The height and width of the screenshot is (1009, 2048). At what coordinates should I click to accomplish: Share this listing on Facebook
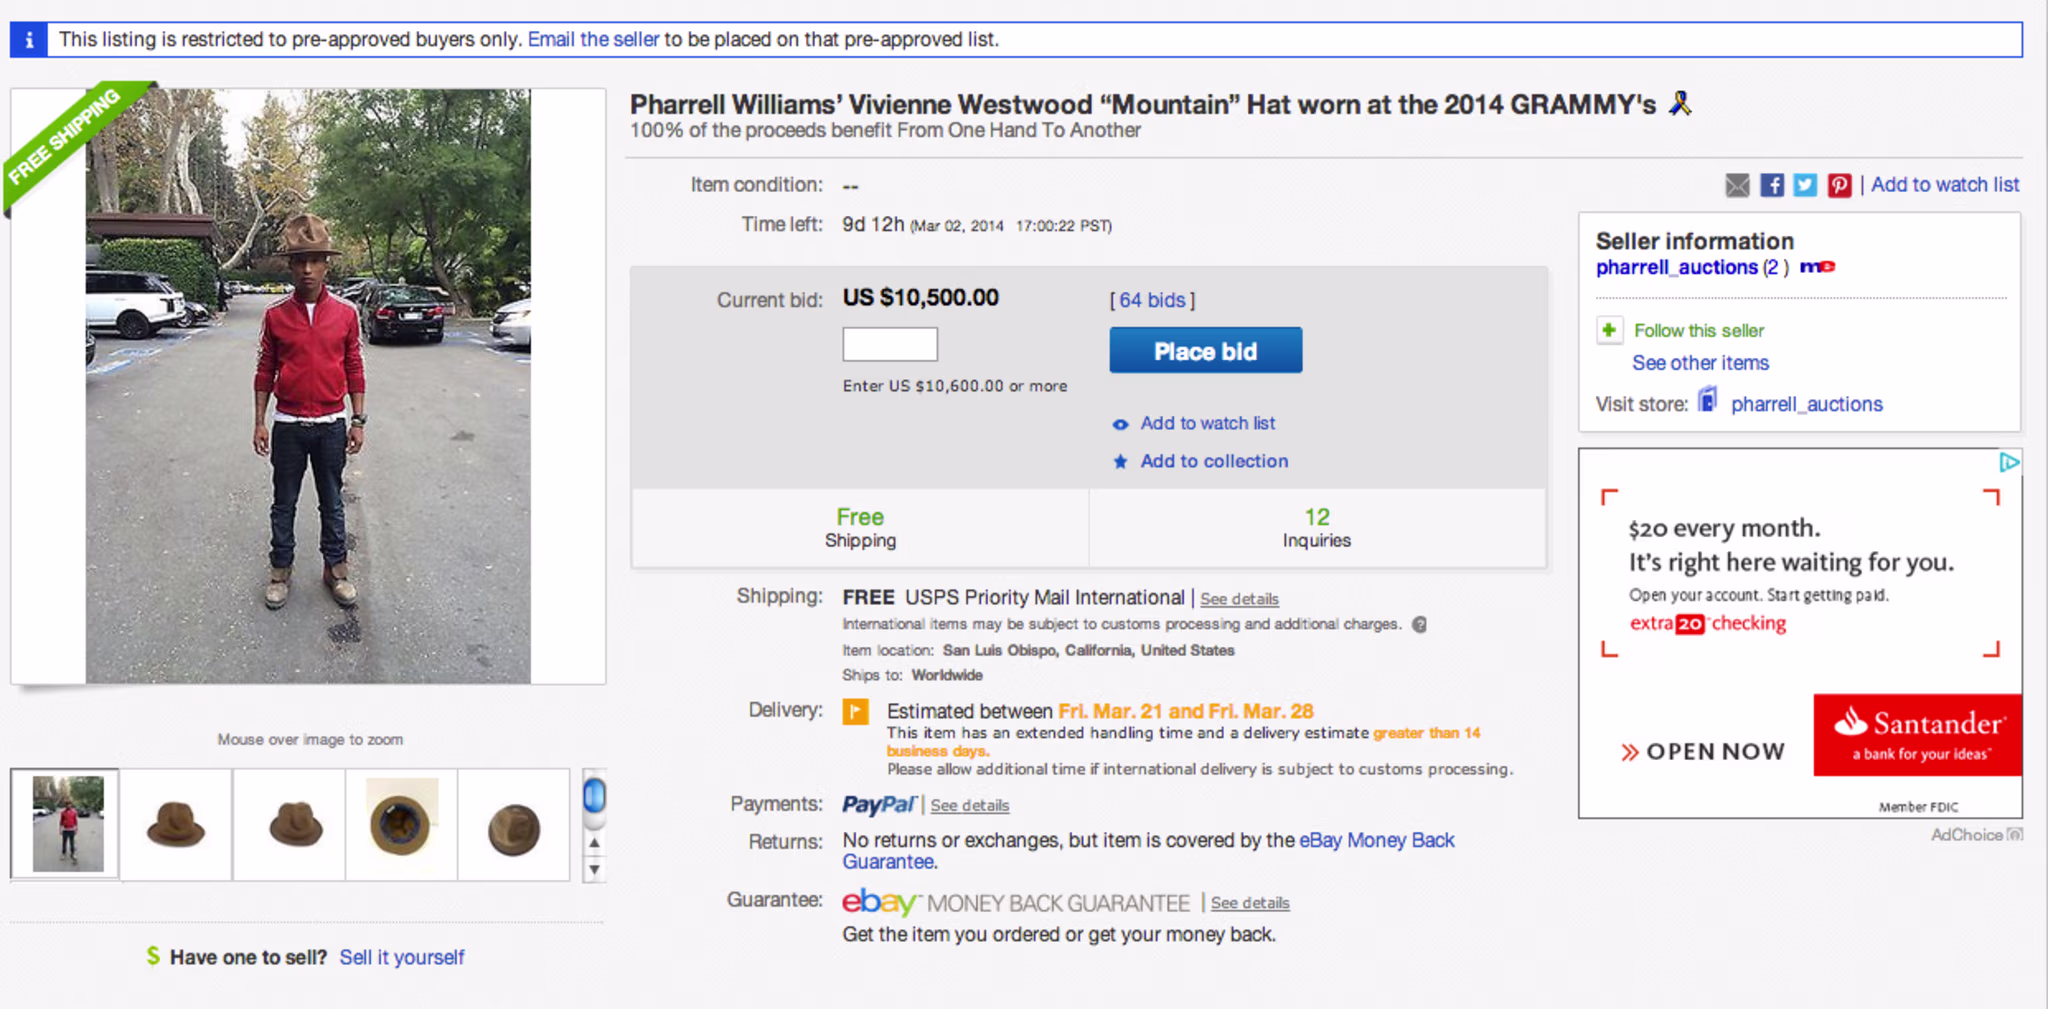1771,185
